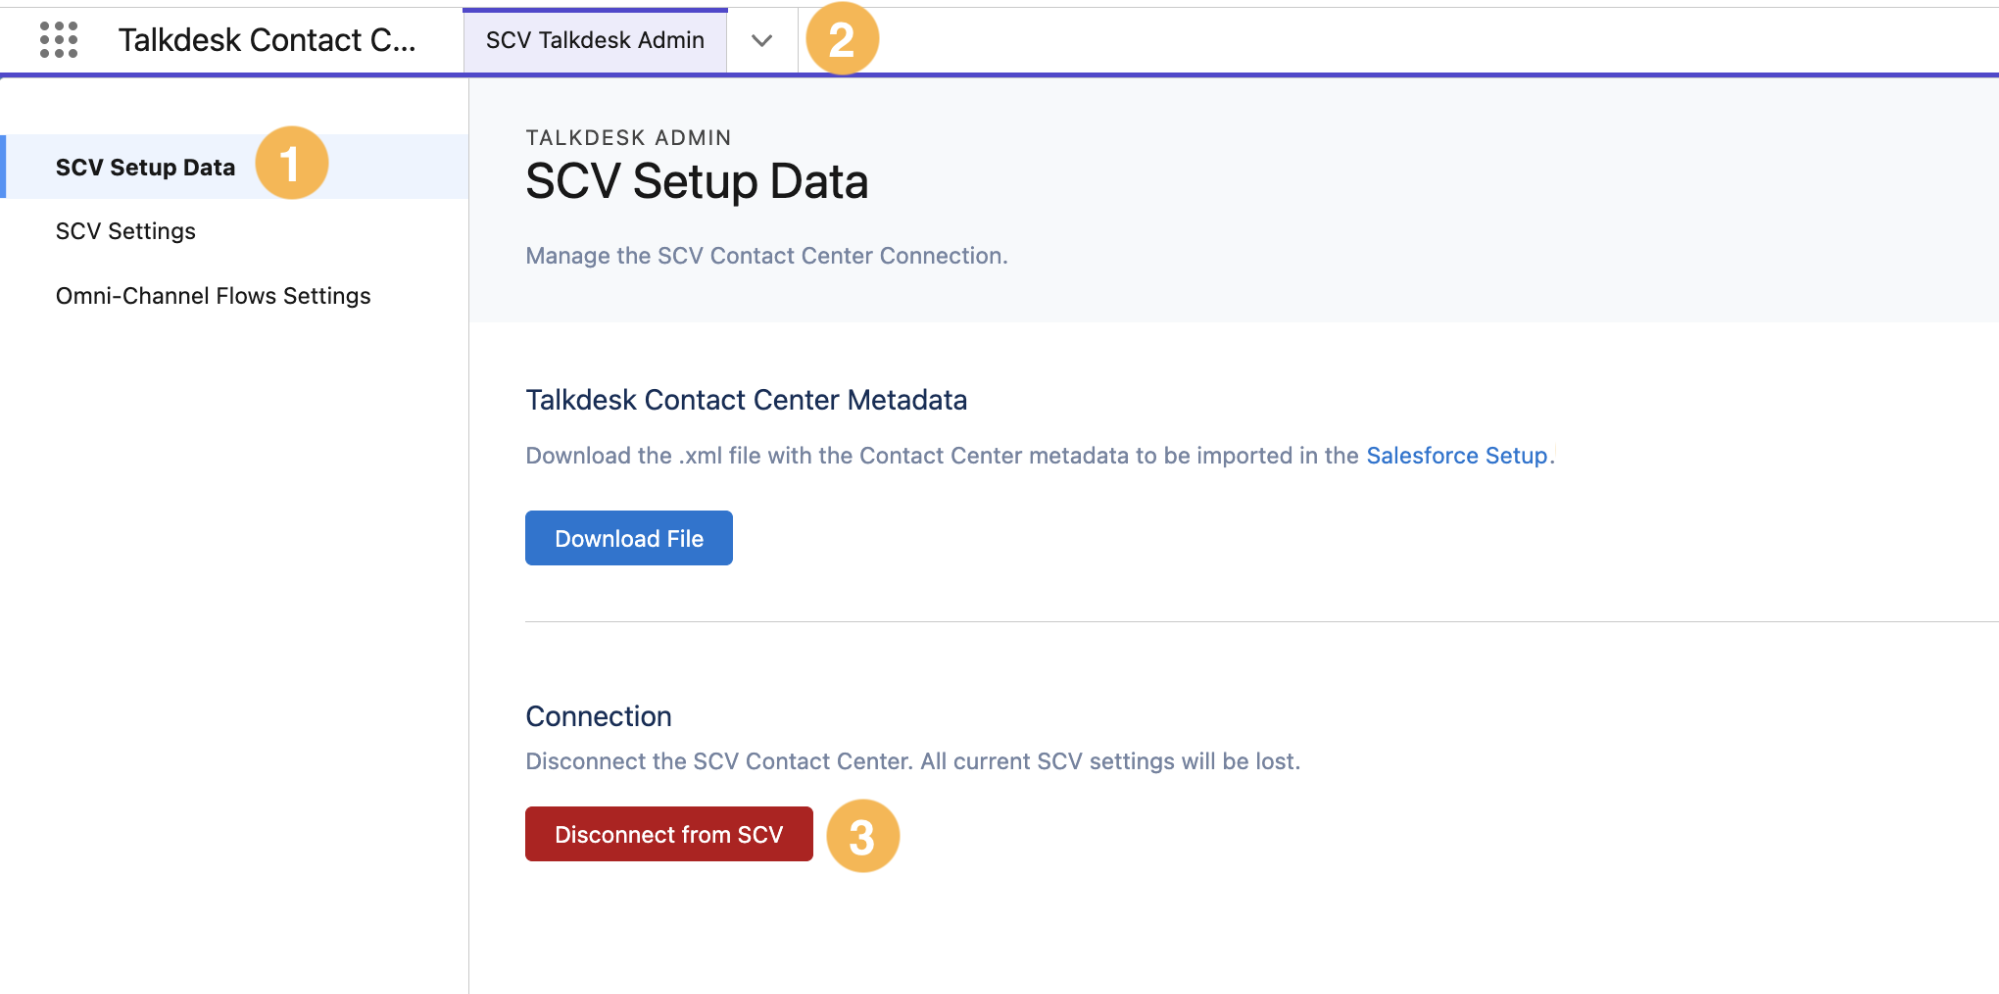This screenshot has width=1999, height=994.
Task: Click the Disconnect warning description text
Action: pos(913,761)
